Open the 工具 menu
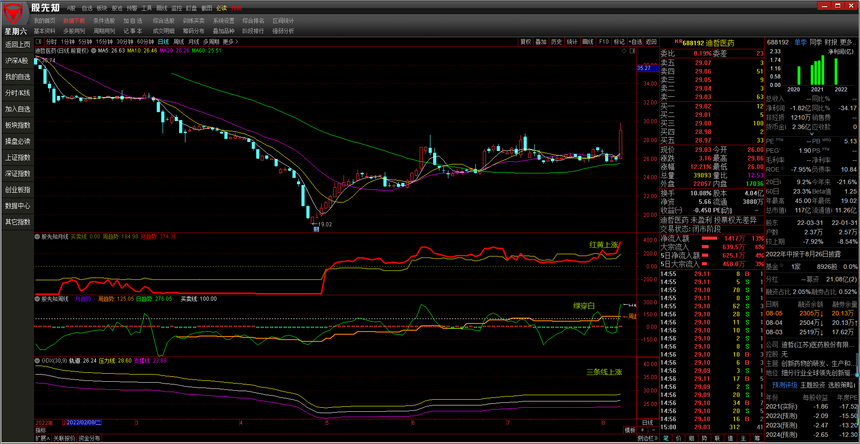This screenshot has height=444, width=860. pyautogui.click(x=146, y=9)
